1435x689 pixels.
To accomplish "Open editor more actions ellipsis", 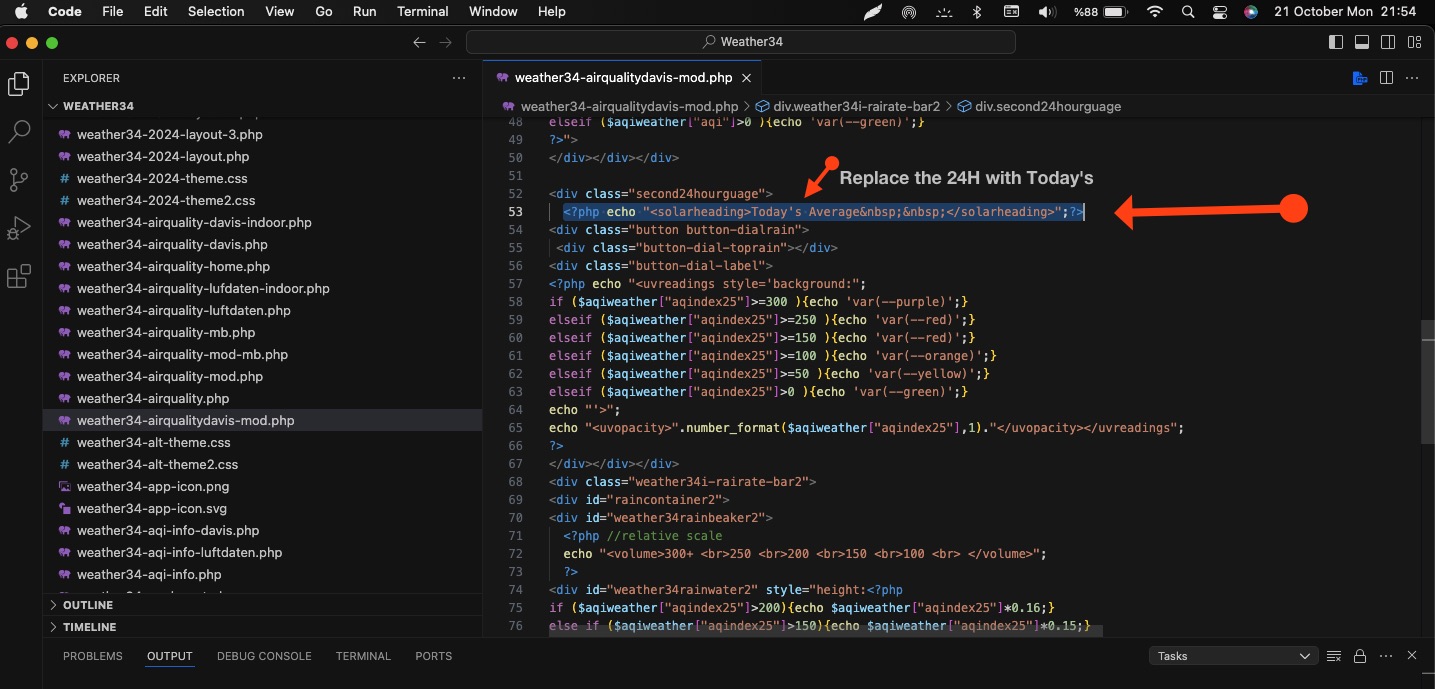I will click(1412, 78).
